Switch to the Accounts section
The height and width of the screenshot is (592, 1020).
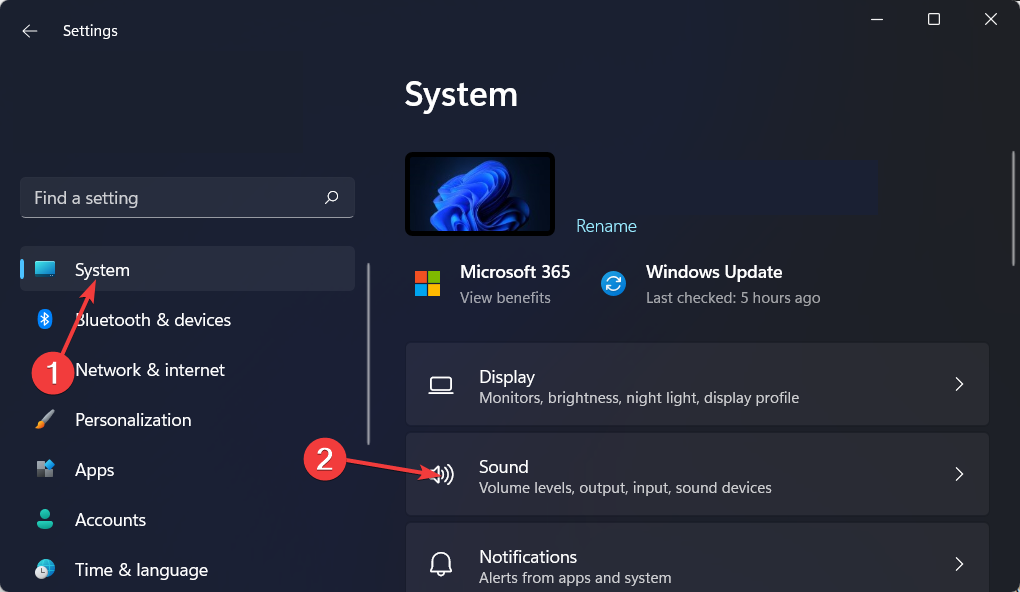click(x=110, y=519)
